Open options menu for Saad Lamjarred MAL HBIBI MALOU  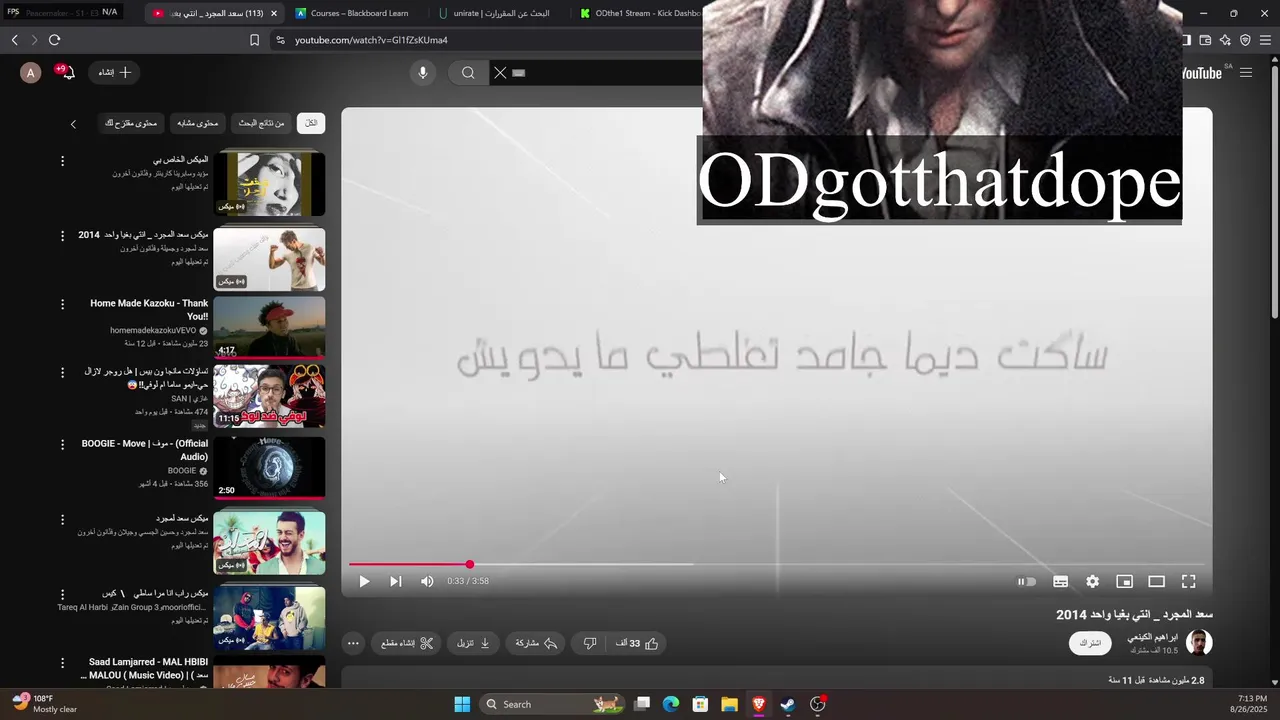coord(62,663)
